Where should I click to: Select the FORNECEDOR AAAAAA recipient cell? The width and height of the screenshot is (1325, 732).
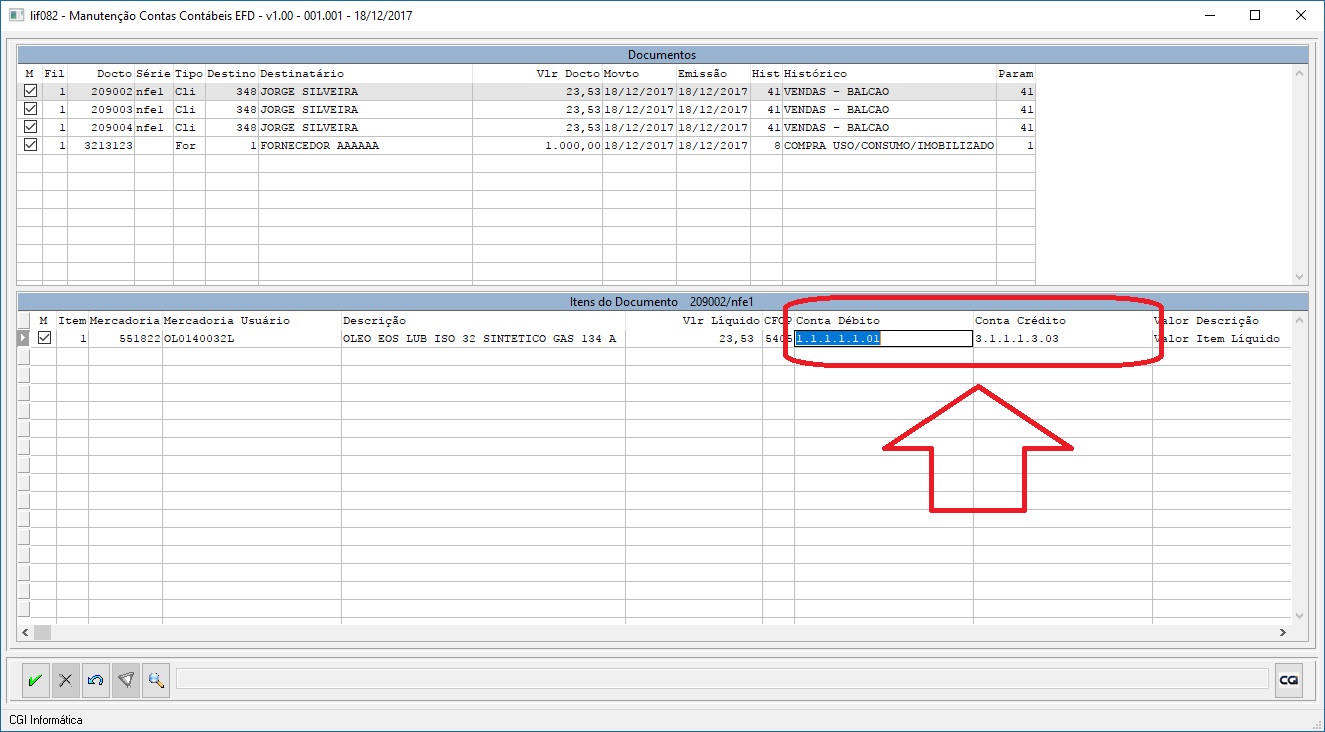point(365,146)
